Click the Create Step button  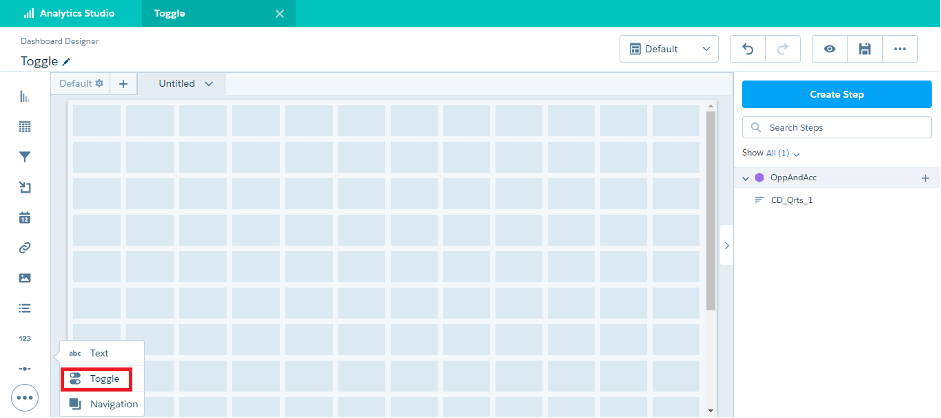click(837, 94)
